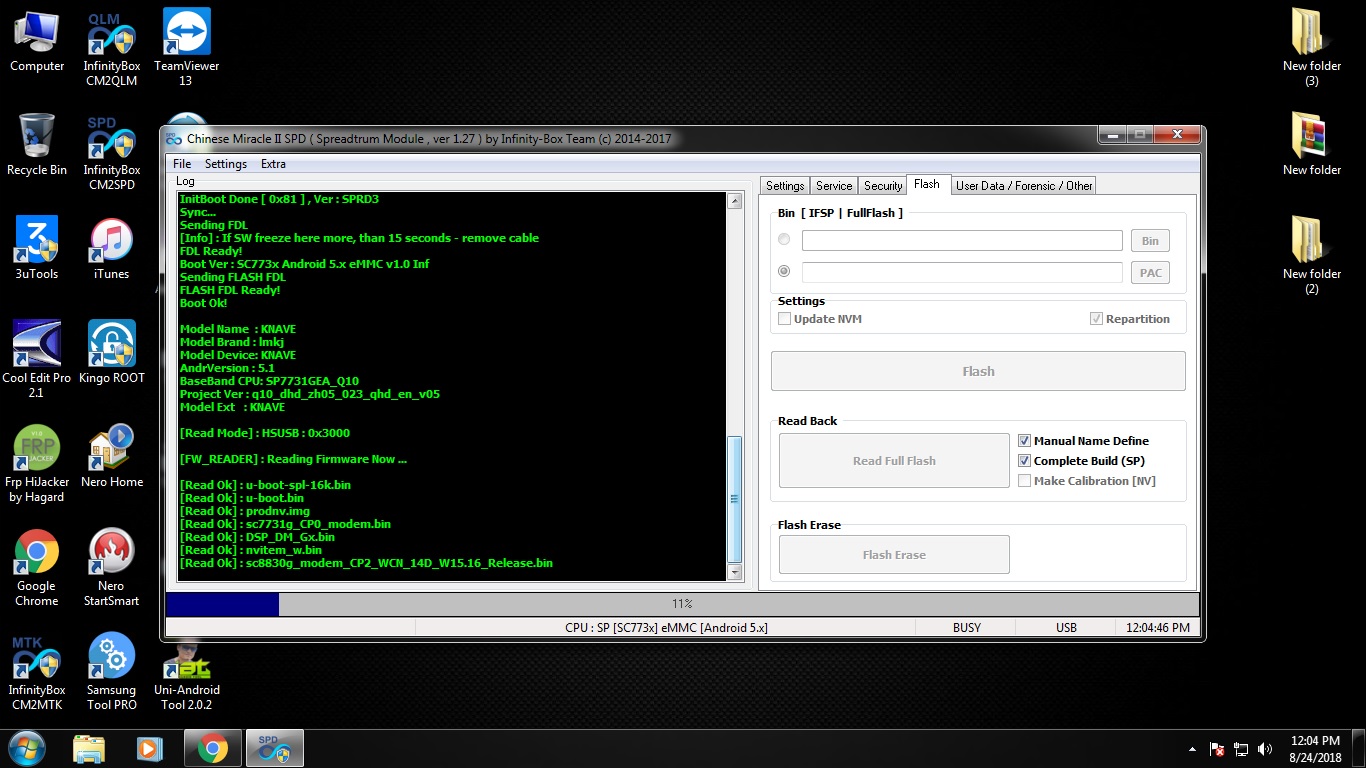The height and width of the screenshot is (768, 1366).
Task: Launch 3uTools desktop shortcut
Action: (37, 249)
